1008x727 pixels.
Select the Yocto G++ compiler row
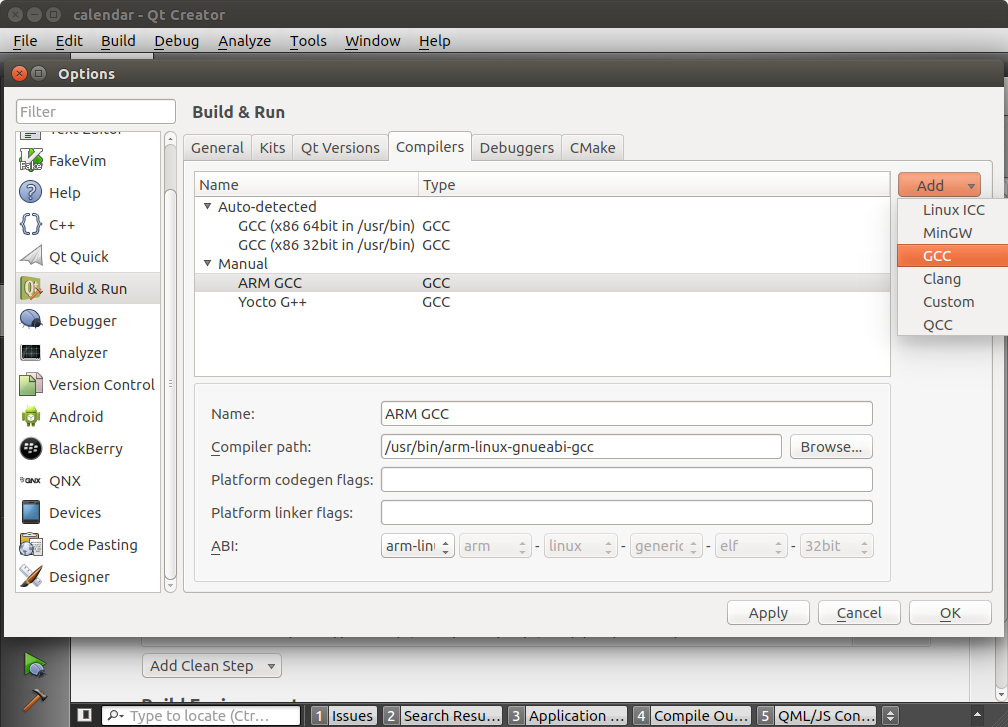(543, 301)
